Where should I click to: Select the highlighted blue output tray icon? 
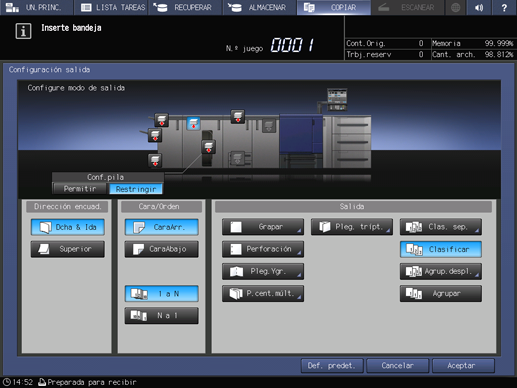[193, 123]
